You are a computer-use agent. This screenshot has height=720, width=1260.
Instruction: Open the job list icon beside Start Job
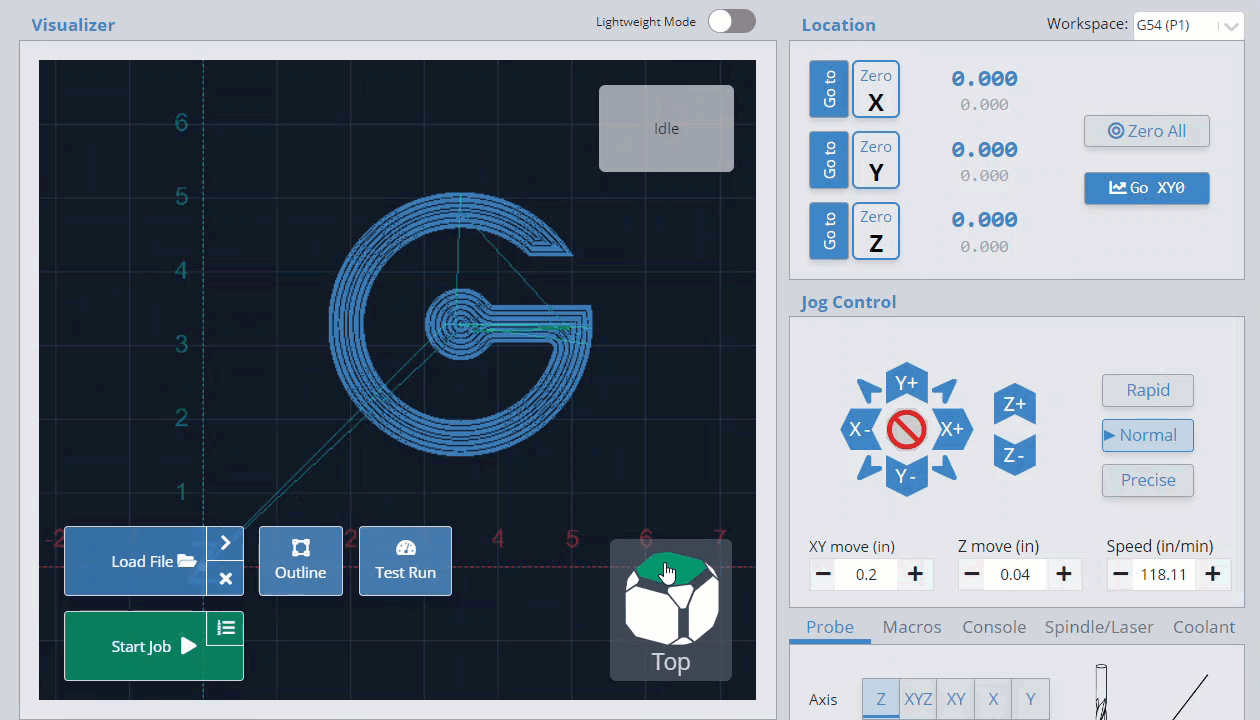pyautogui.click(x=225, y=628)
